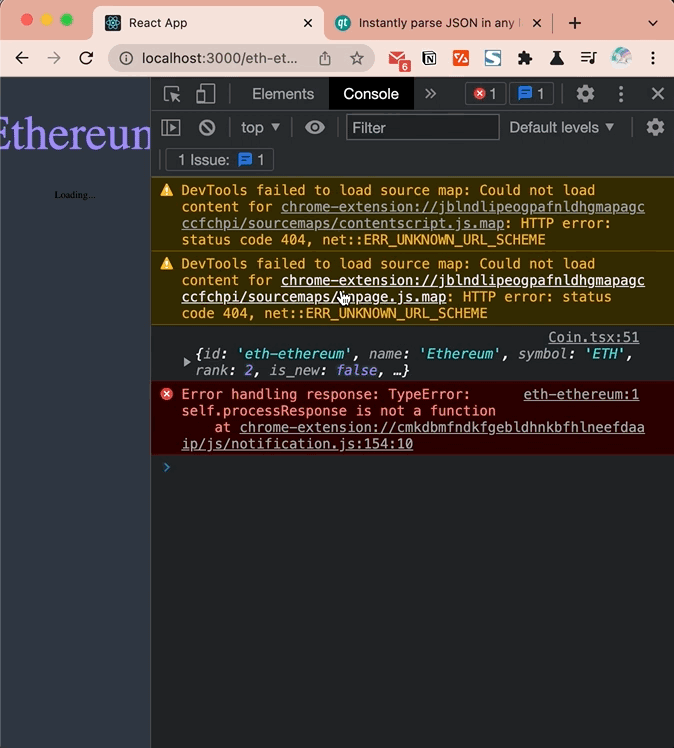Viewport: 674px width, 748px height.
Task: Click the browser forward arrow
Action: (54, 58)
